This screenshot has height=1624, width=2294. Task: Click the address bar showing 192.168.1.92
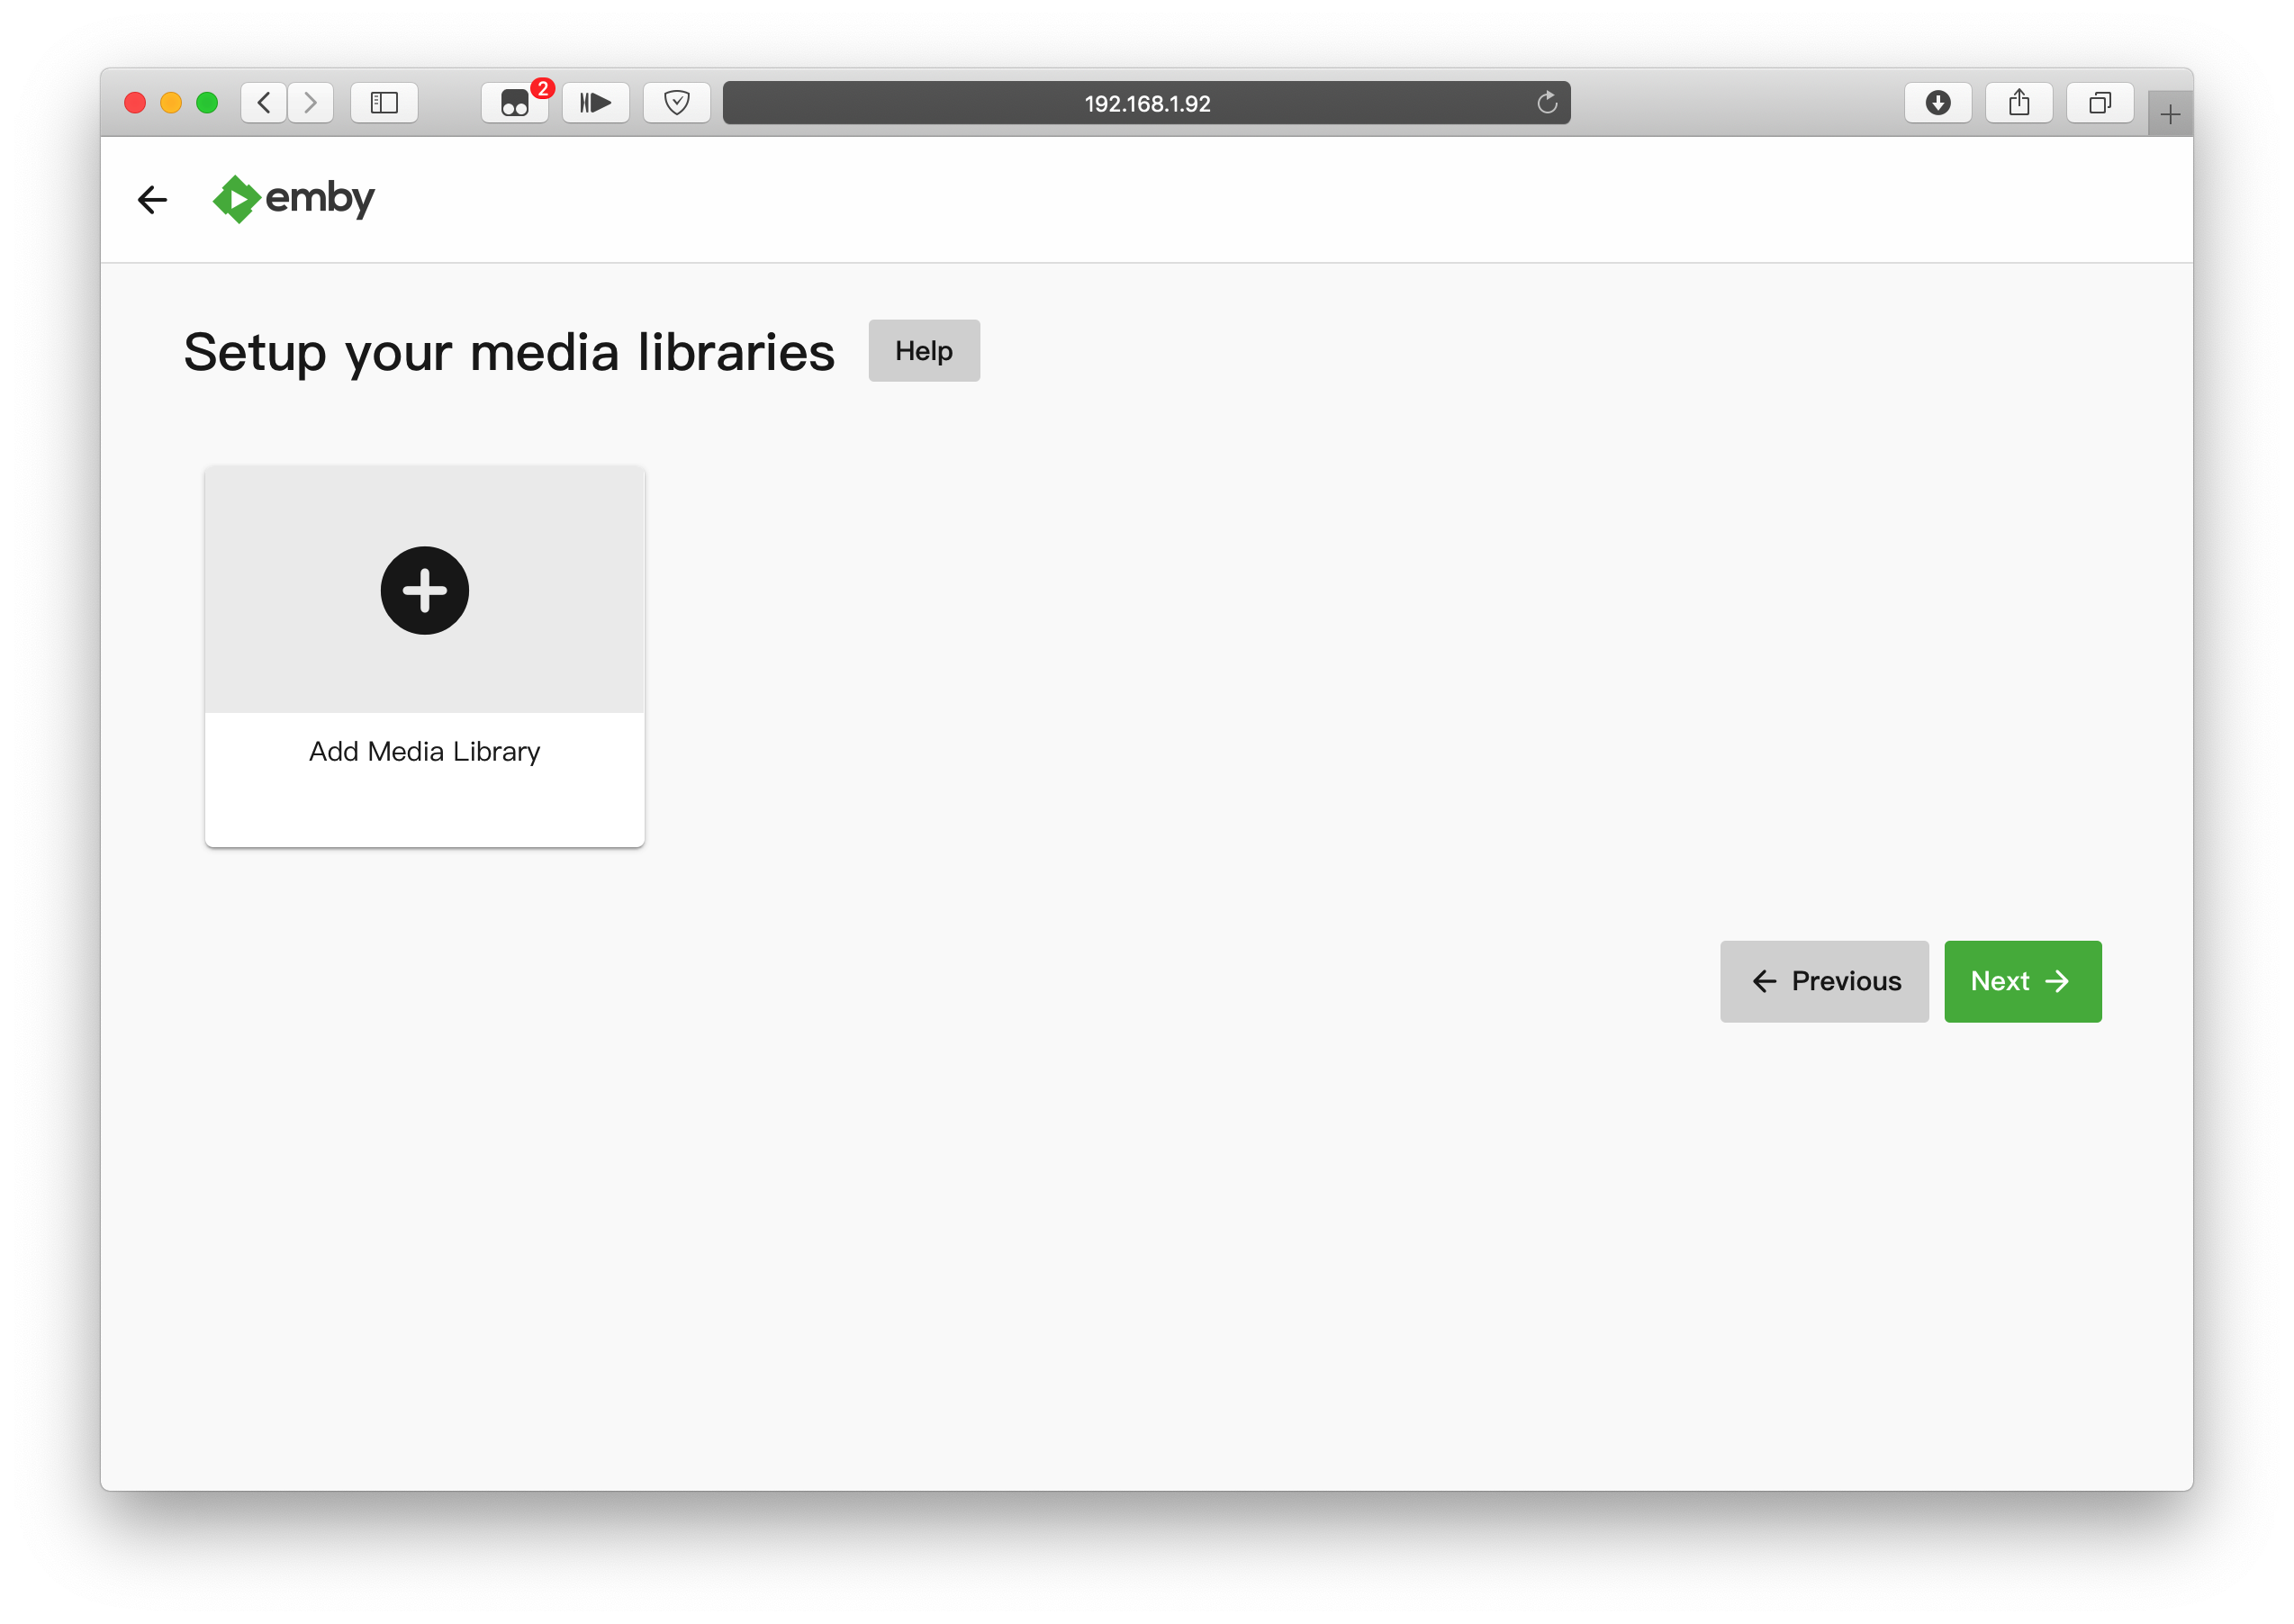(x=1146, y=103)
